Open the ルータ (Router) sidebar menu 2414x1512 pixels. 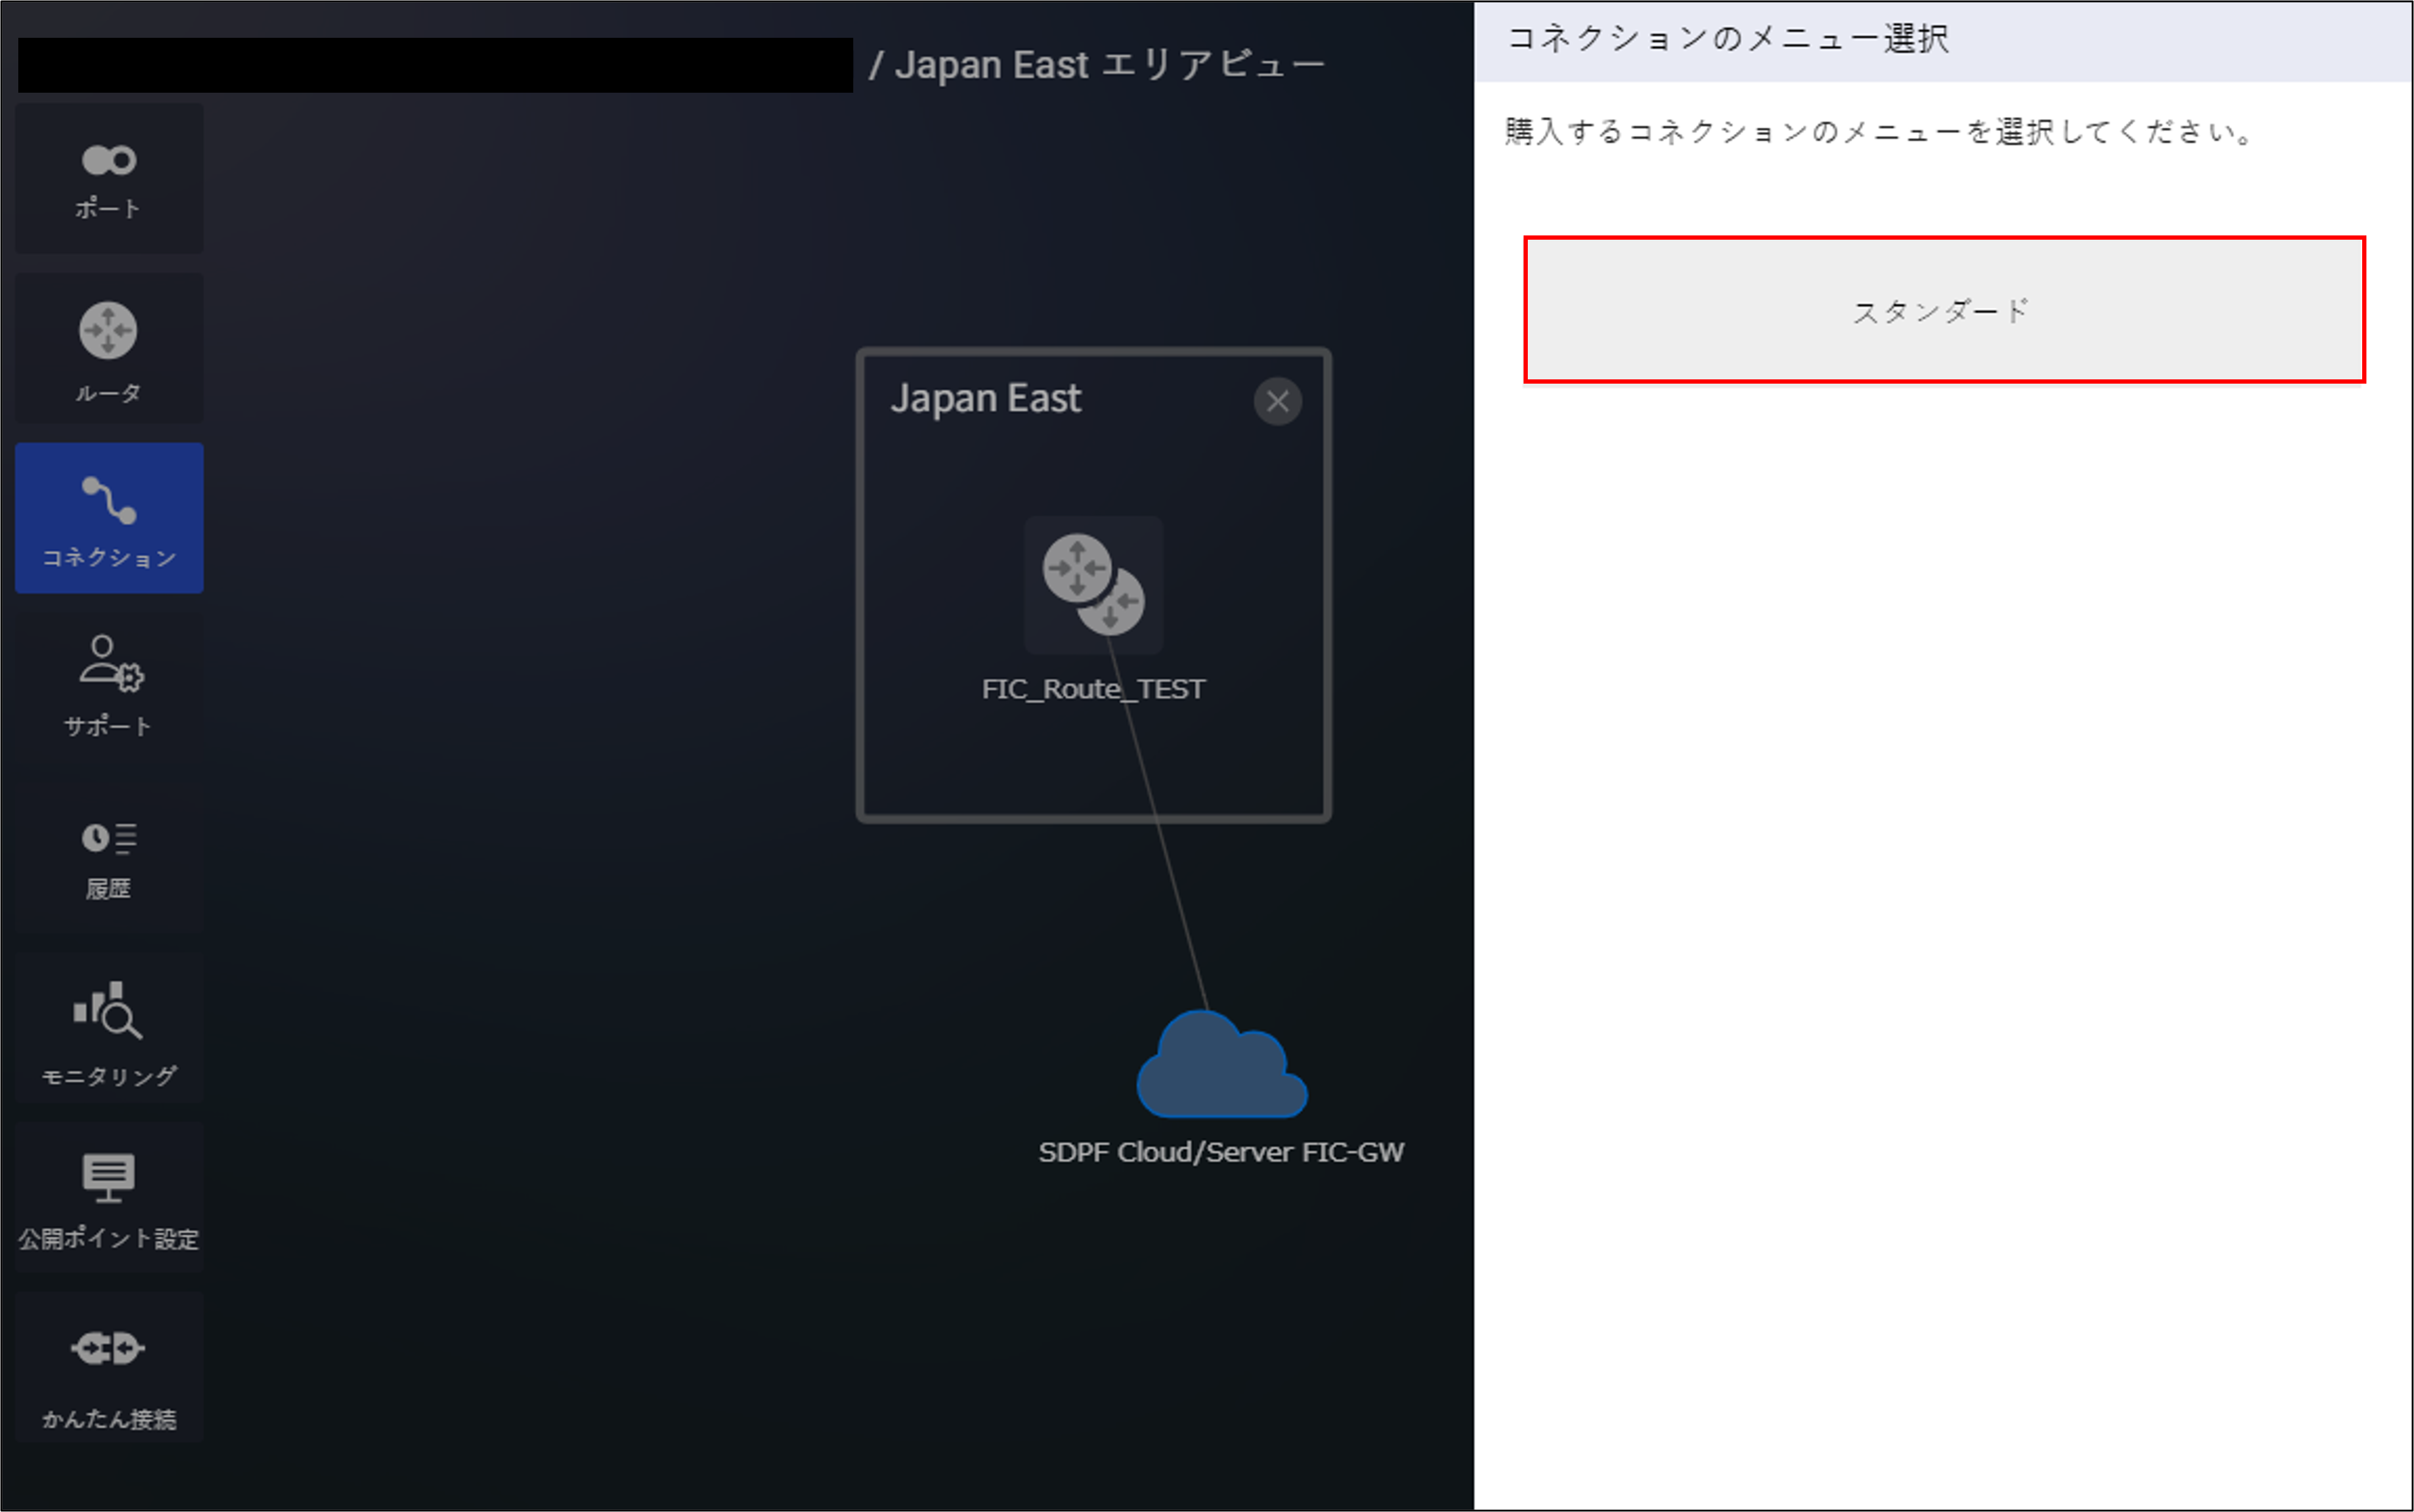[109, 349]
